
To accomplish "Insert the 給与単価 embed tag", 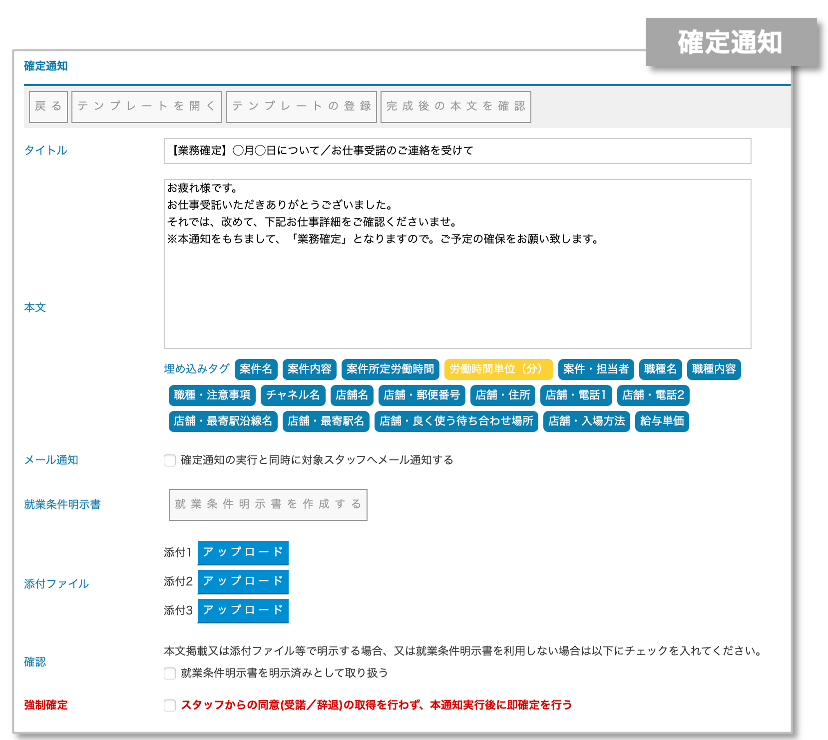I will (x=662, y=421).
